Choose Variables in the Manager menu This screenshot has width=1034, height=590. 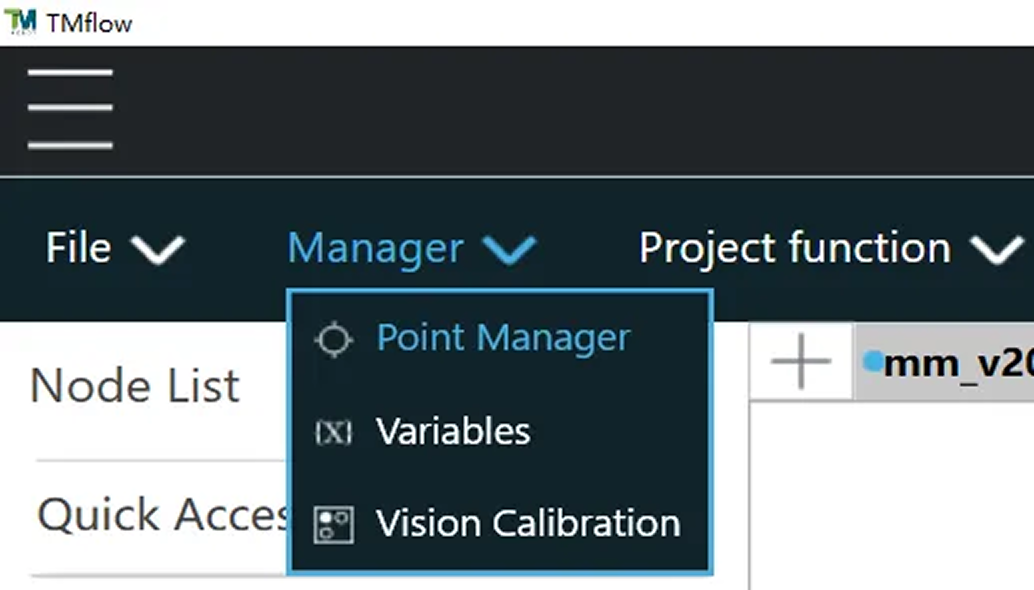(x=453, y=432)
